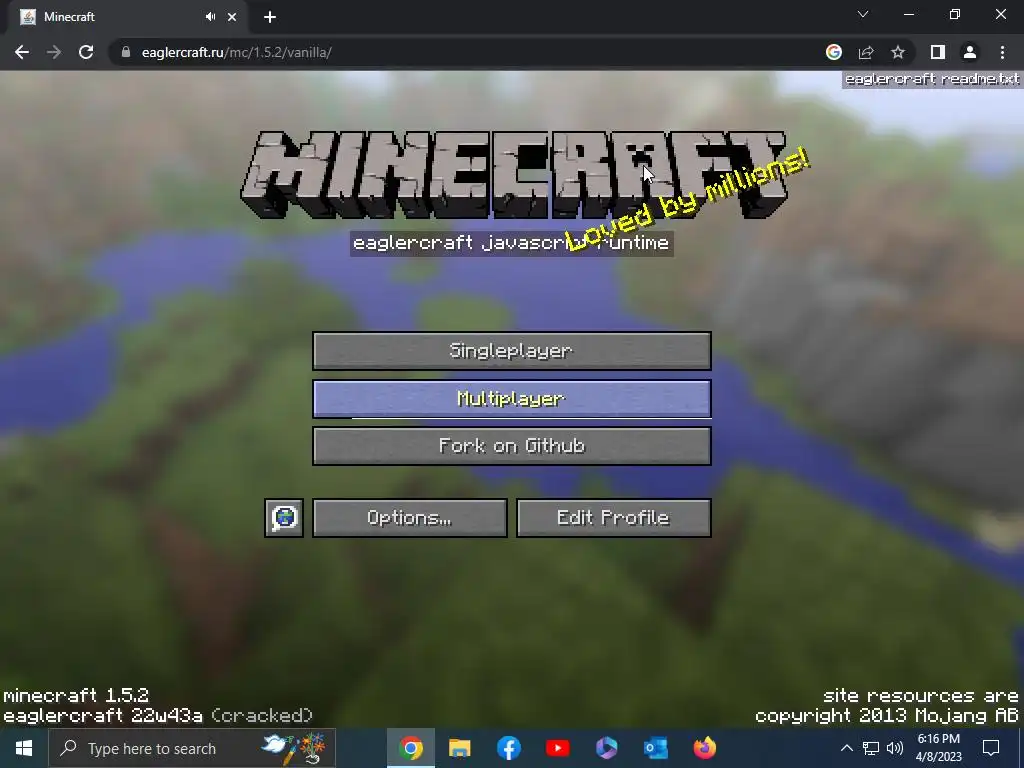Click the 'Loved by millions!' splash text
The width and height of the screenshot is (1024, 768).
[687, 199]
